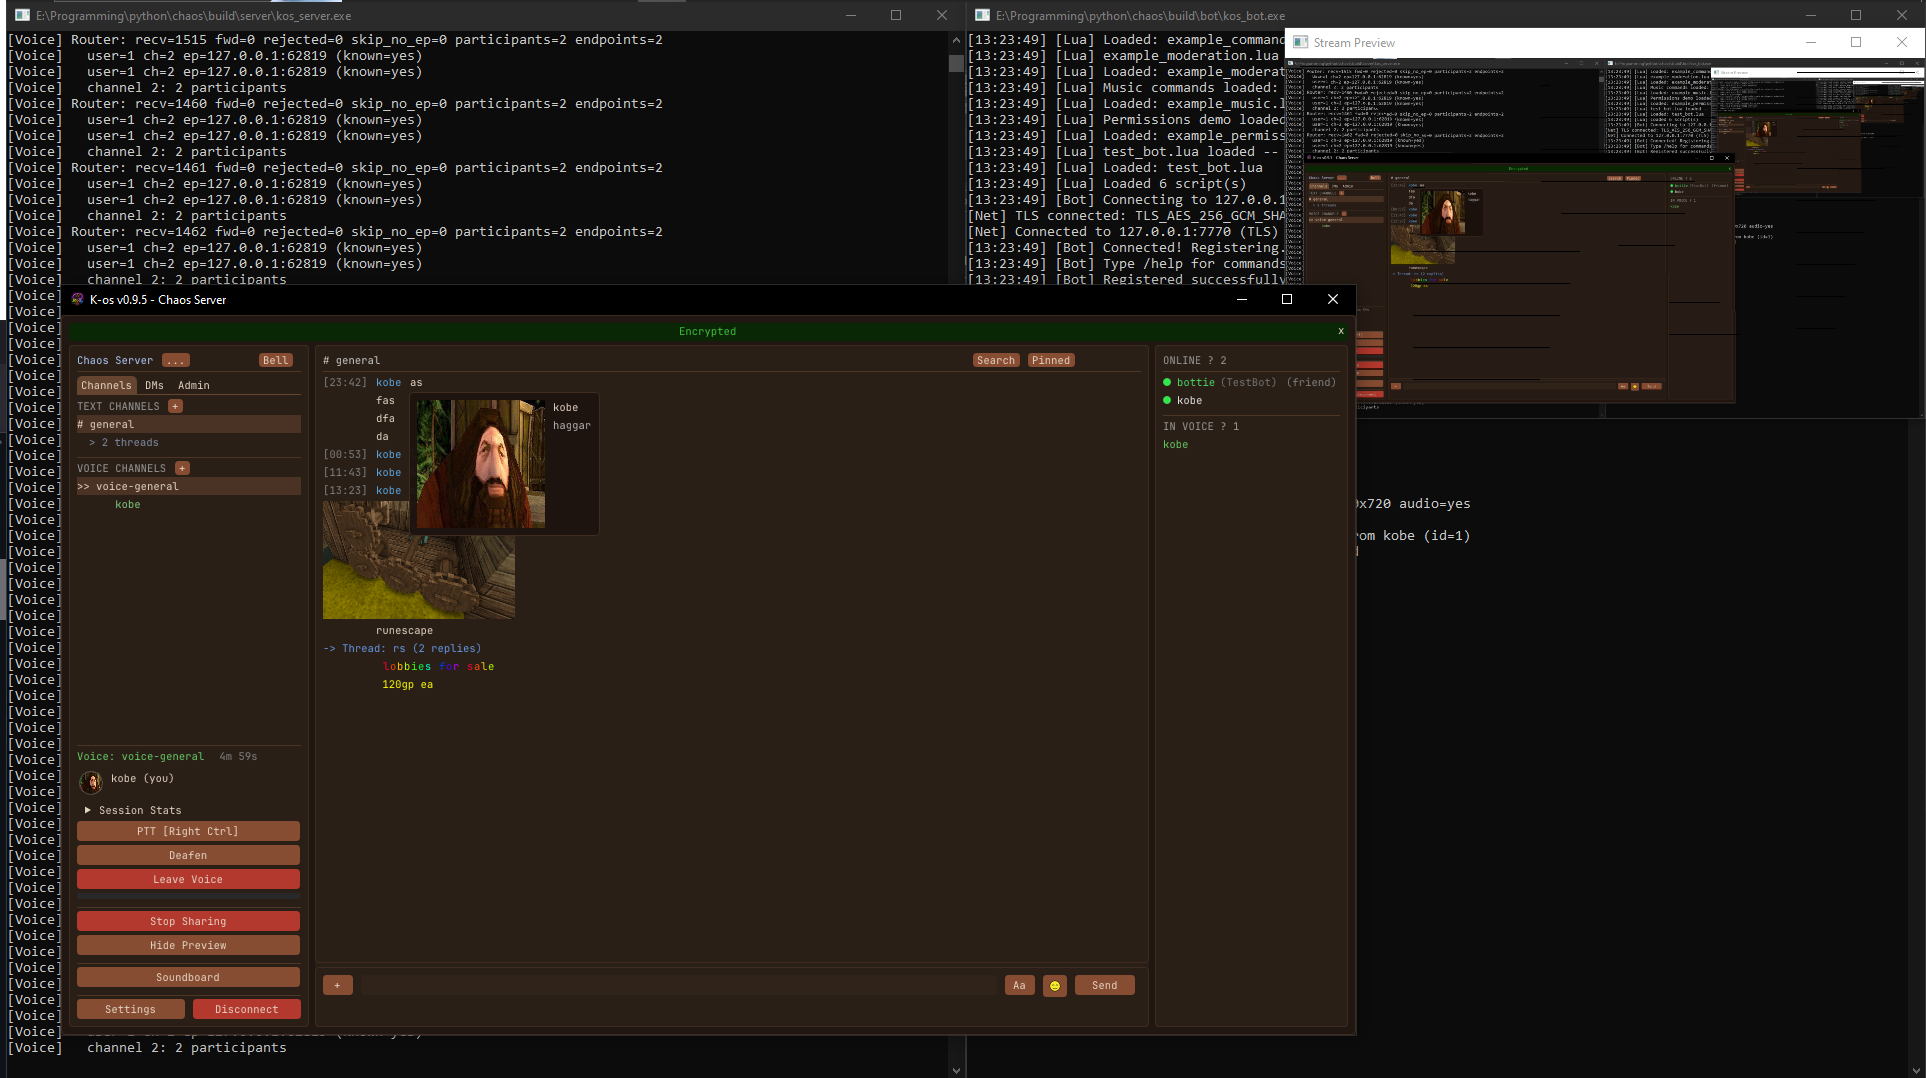Click the TEXT CHANNELS header

(x=118, y=407)
